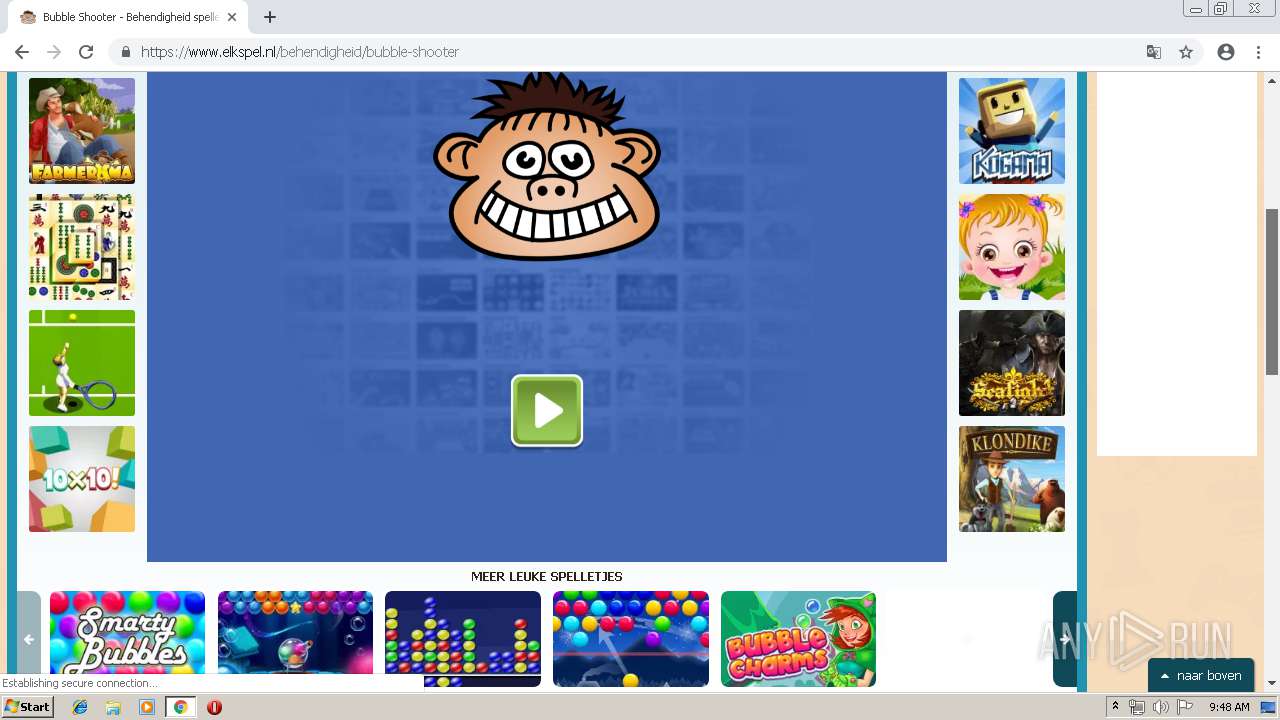Open the bubble shooter with aiming arrow tile
Image resolution: width=1280 pixels, height=720 pixels.
631,639
